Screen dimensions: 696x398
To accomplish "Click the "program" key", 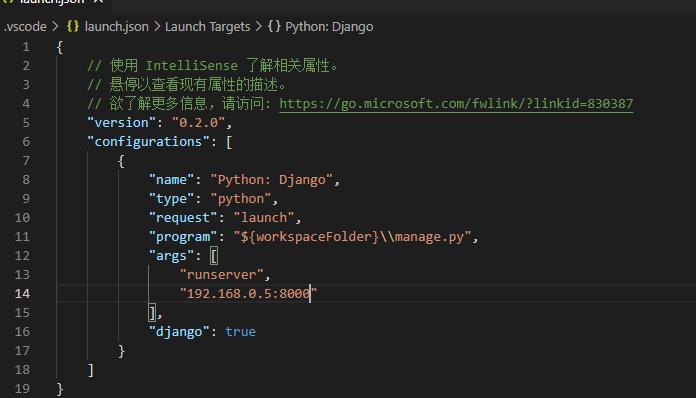I will pos(183,237).
